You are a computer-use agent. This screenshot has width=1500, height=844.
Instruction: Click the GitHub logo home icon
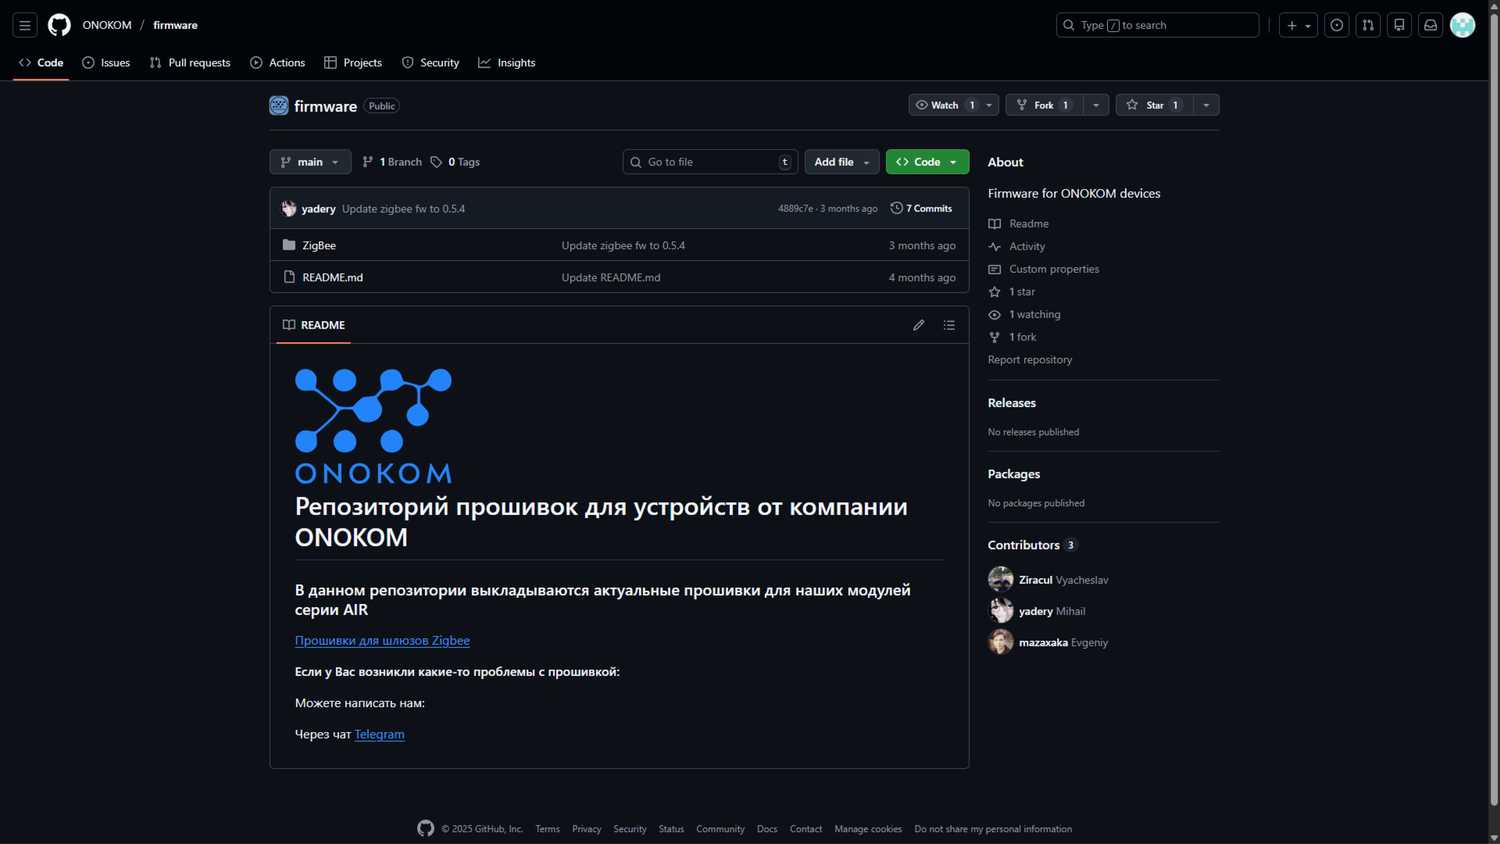(x=59, y=25)
